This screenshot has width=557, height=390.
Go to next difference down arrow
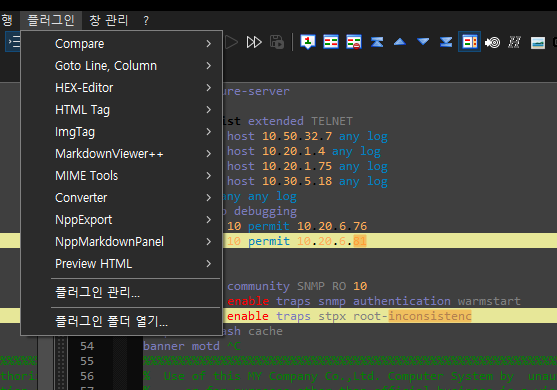click(423, 42)
